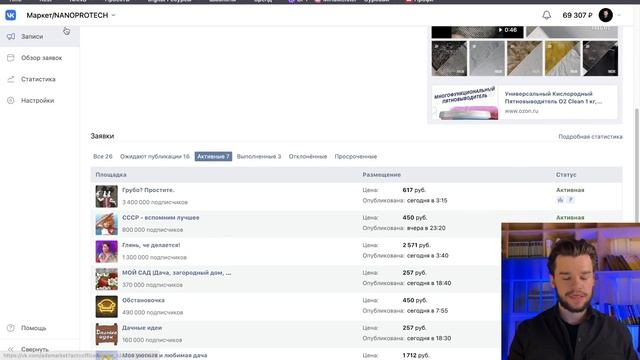
Task: Open Статистика in the sidebar
Action: 38,79
